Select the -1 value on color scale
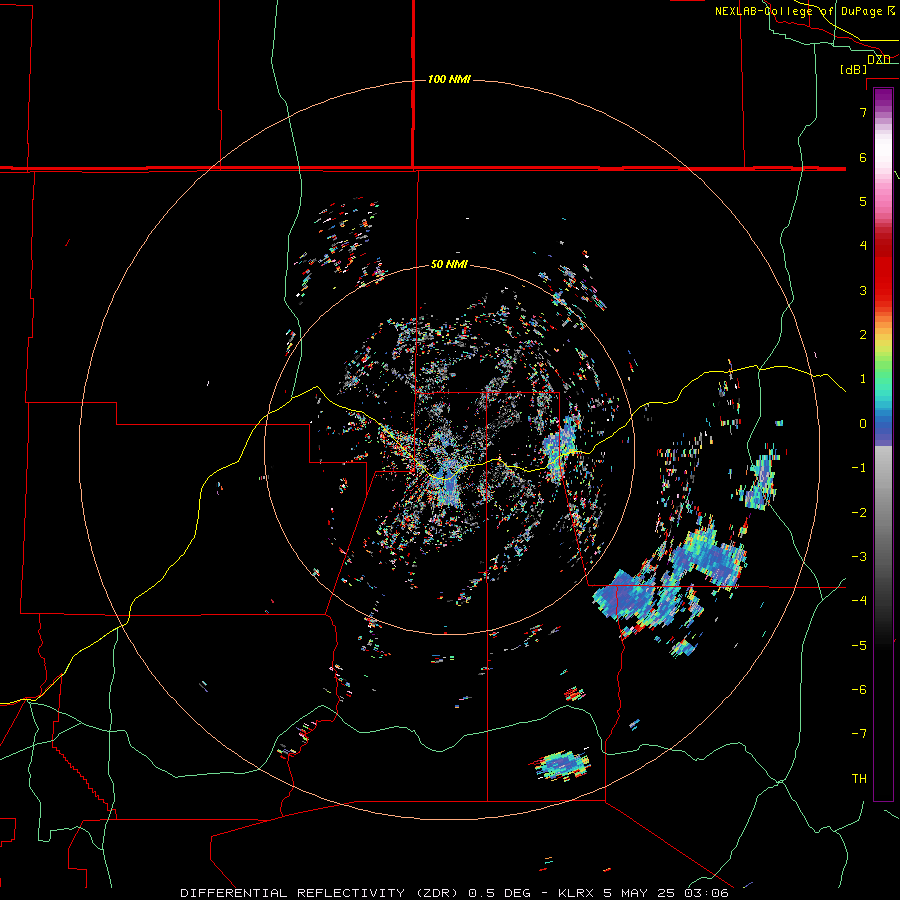The height and width of the screenshot is (900, 900). [x=859, y=468]
